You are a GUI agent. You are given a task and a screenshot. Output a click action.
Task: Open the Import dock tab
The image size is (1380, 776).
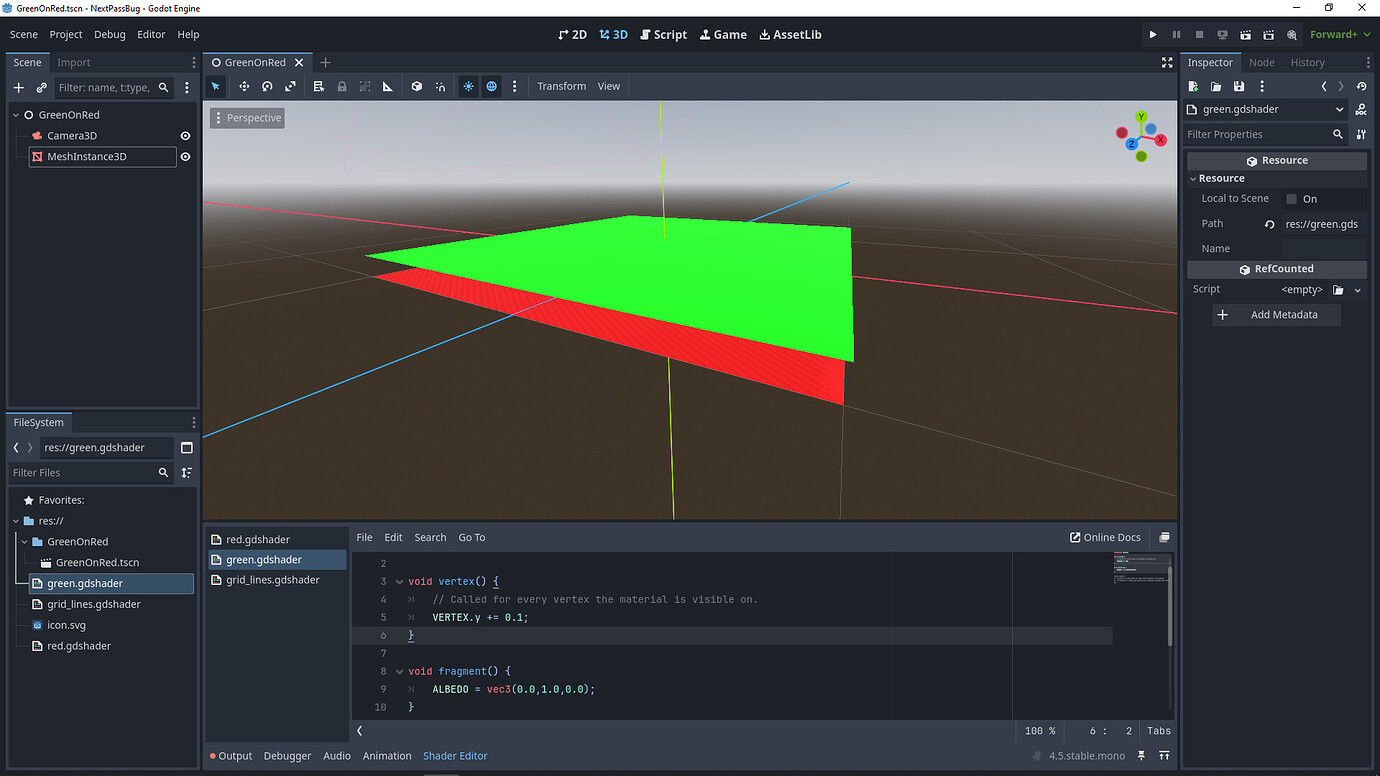point(74,62)
